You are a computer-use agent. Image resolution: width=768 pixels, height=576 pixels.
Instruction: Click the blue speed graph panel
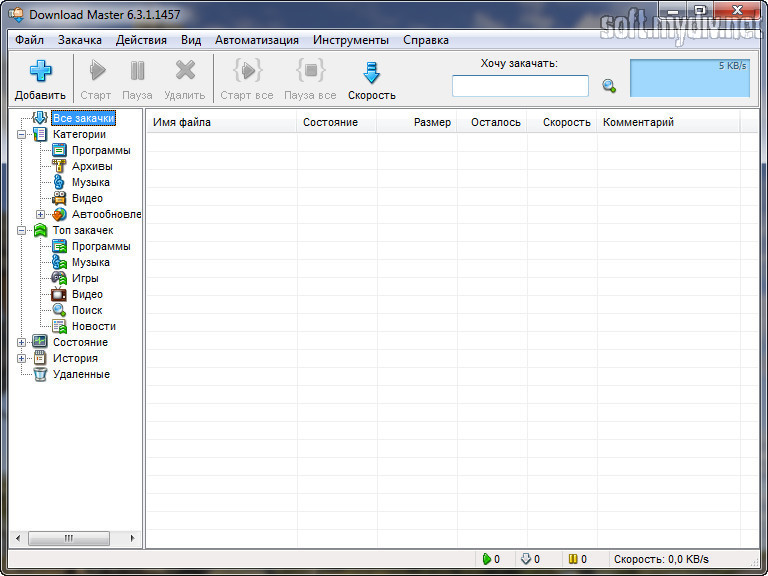690,78
